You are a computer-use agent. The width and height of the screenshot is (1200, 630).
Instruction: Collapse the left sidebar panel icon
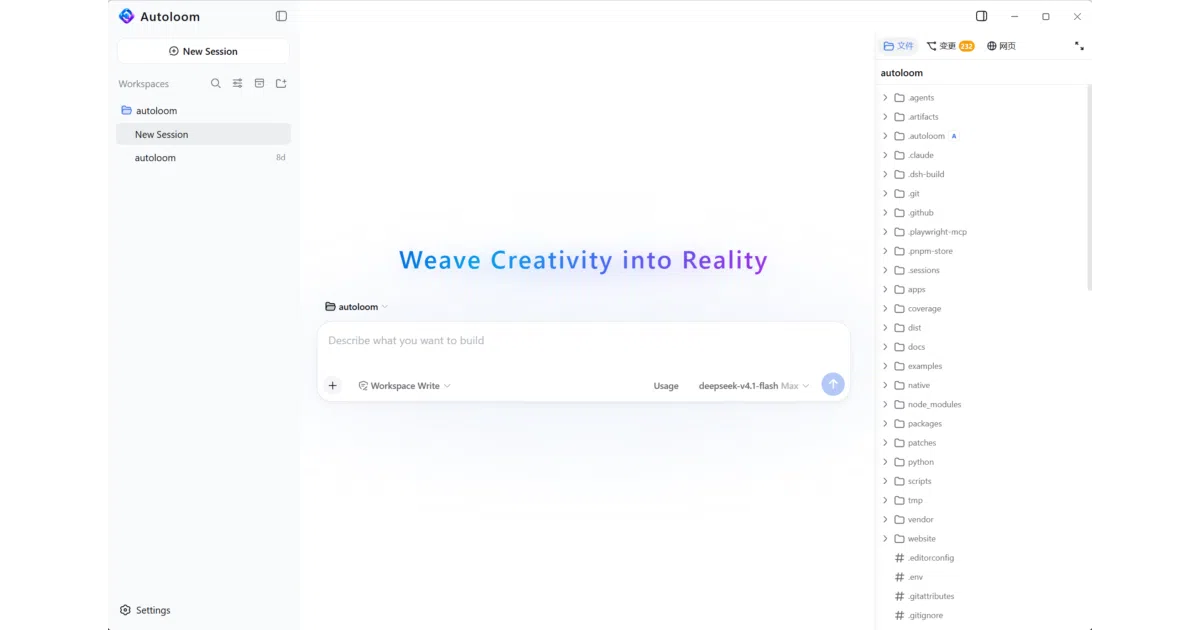[281, 16]
